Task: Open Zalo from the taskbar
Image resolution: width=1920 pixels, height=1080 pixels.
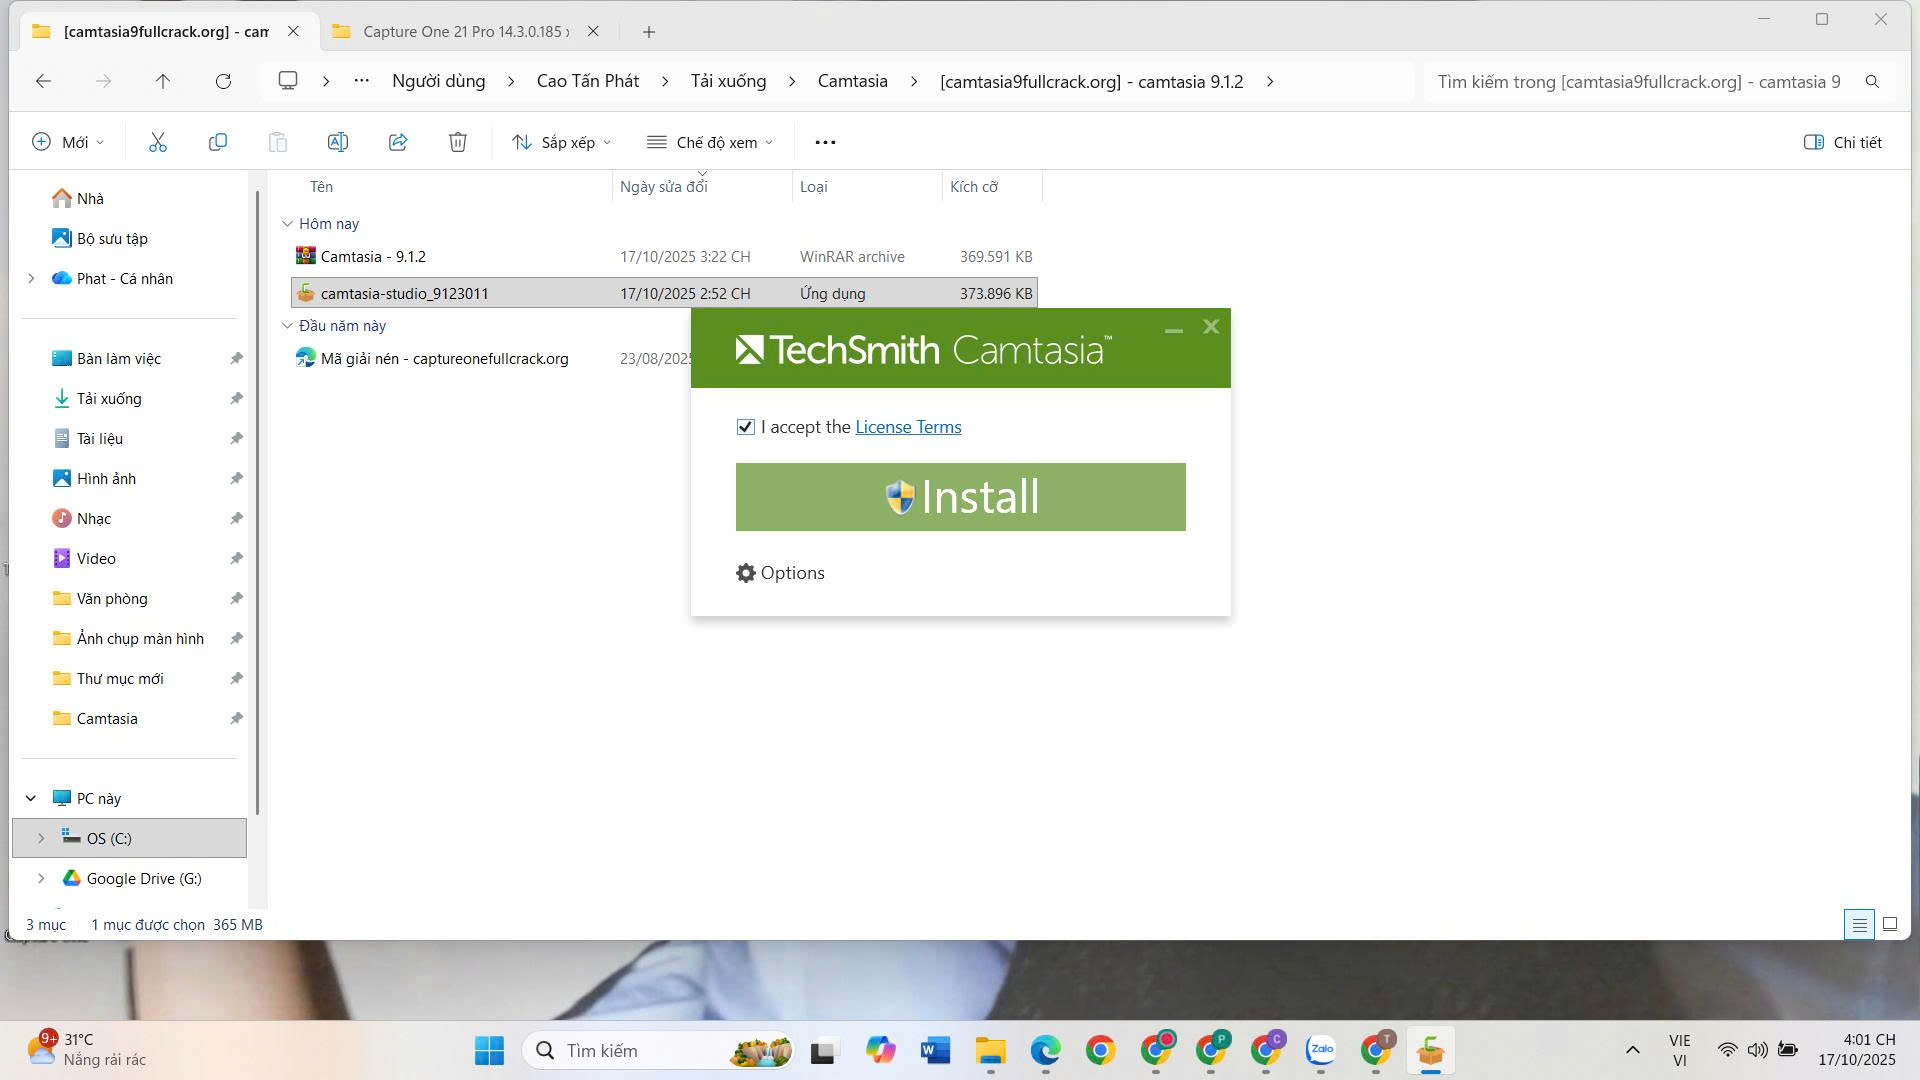Action: pyautogui.click(x=1321, y=1050)
